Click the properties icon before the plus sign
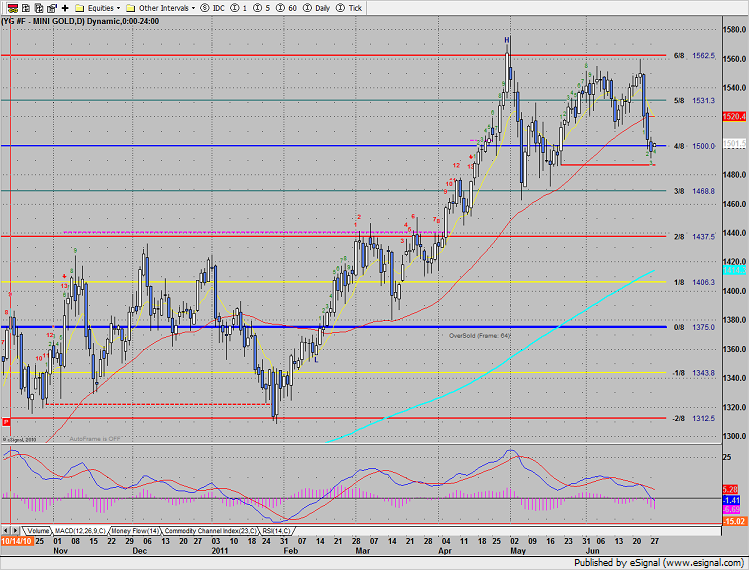This screenshot has height=570, width=749. (x=52, y=8)
